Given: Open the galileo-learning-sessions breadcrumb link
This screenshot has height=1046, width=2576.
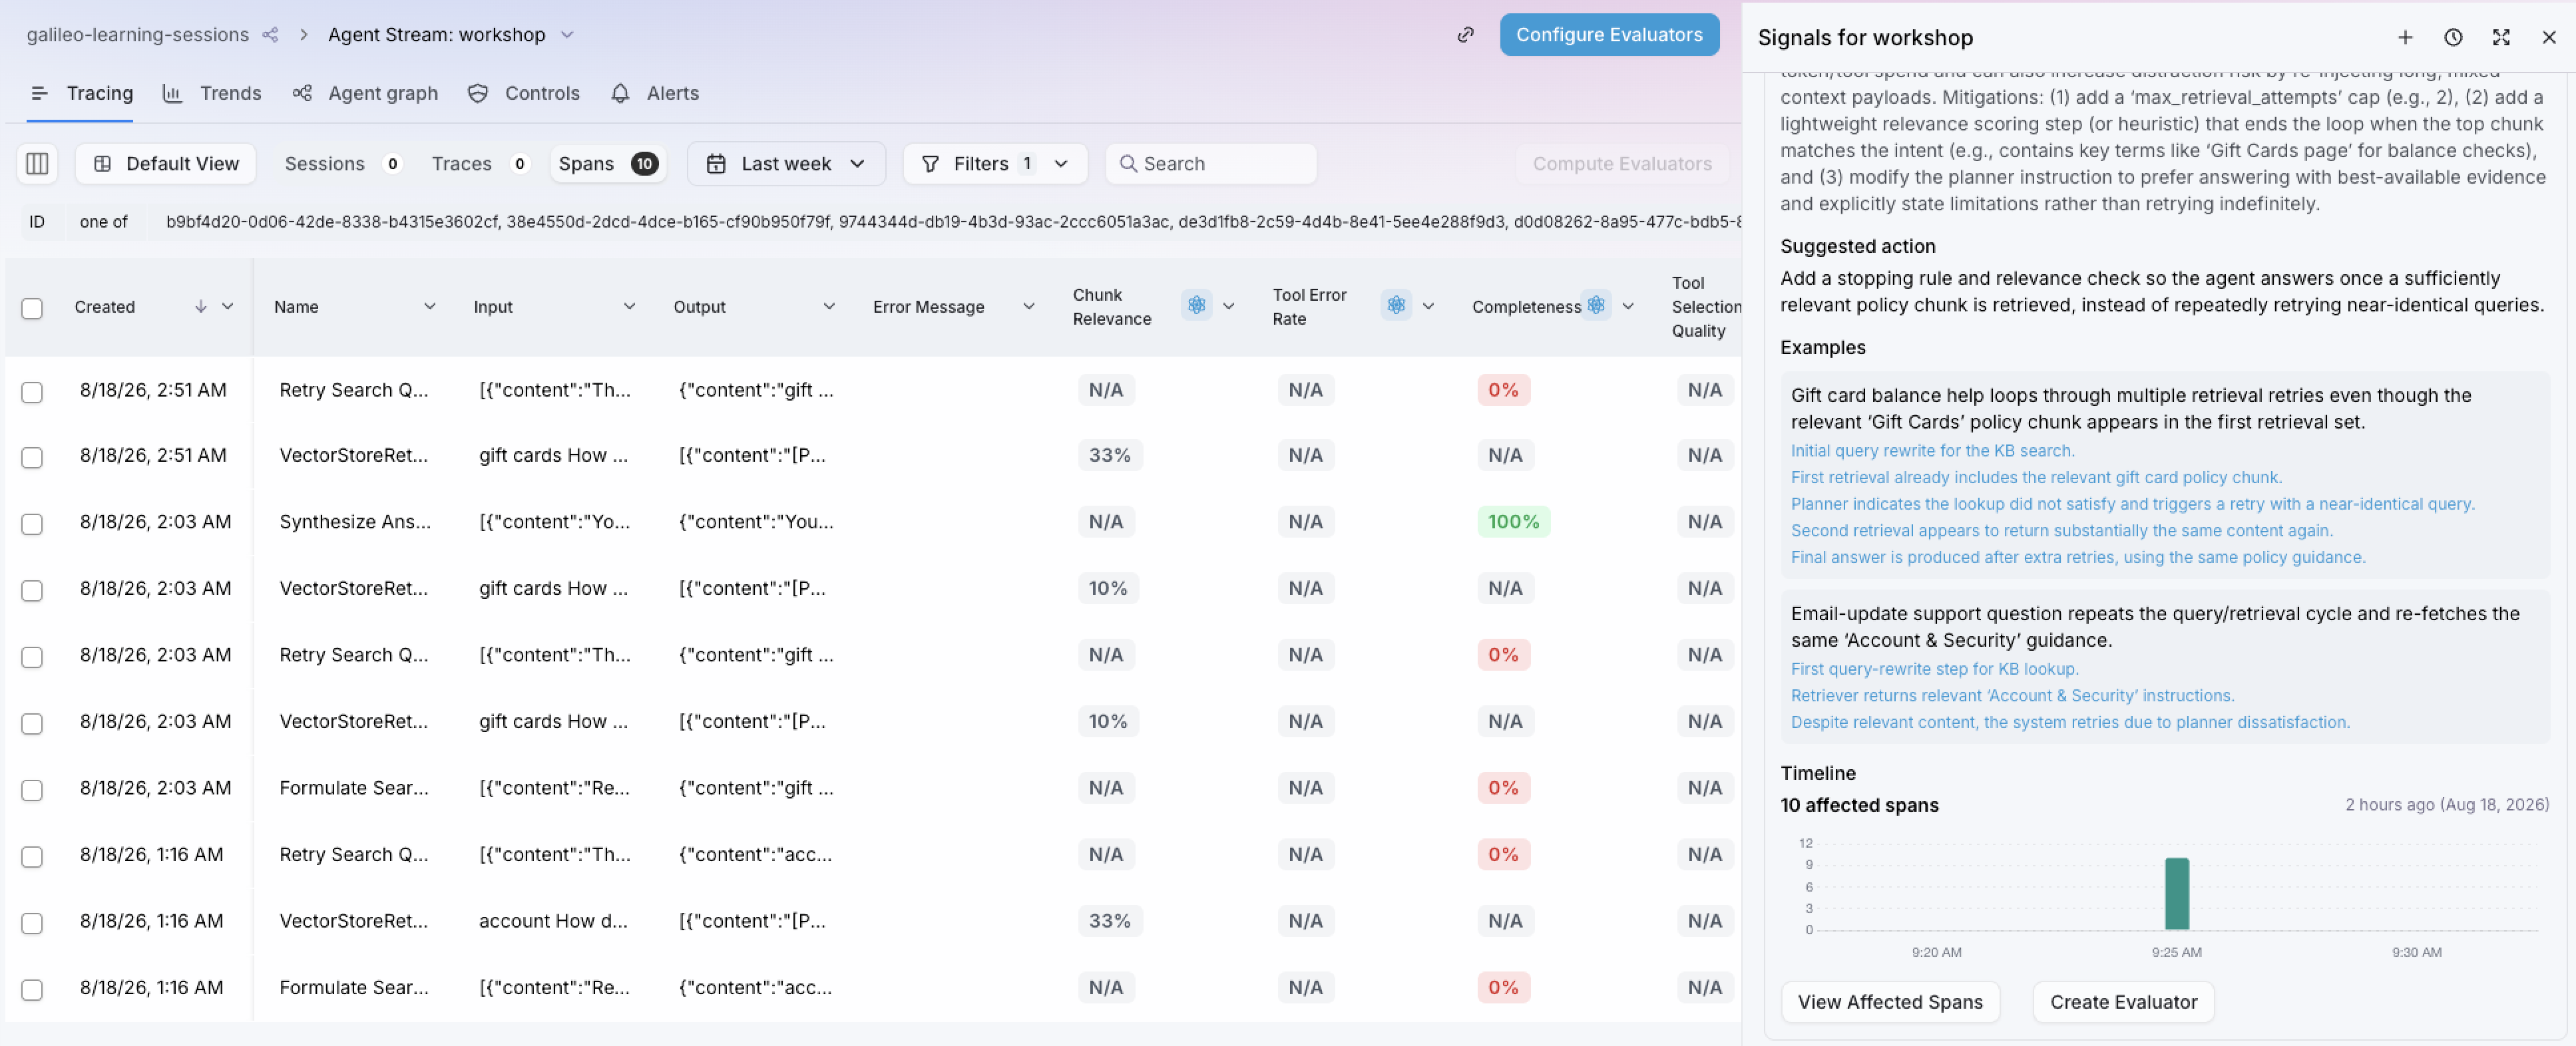Looking at the screenshot, I should click(138, 35).
